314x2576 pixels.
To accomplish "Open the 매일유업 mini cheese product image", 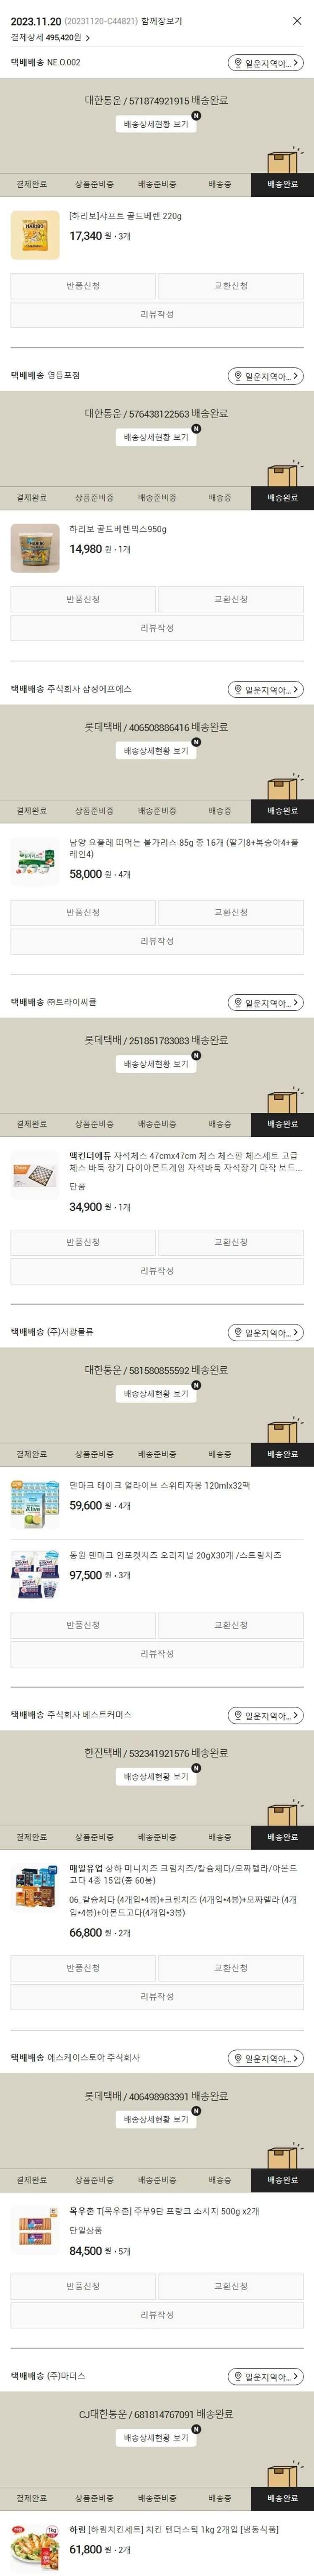I will (x=35, y=1888).
